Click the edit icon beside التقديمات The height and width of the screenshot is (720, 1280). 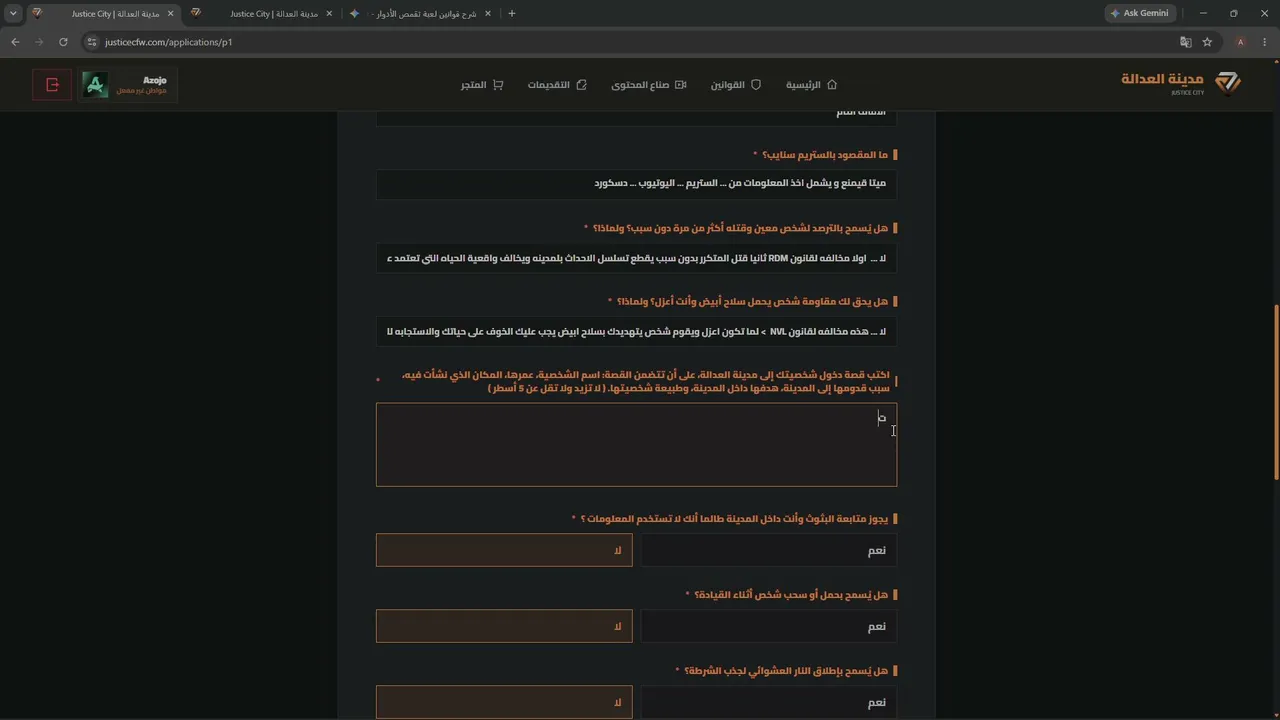tap(582, 85)
